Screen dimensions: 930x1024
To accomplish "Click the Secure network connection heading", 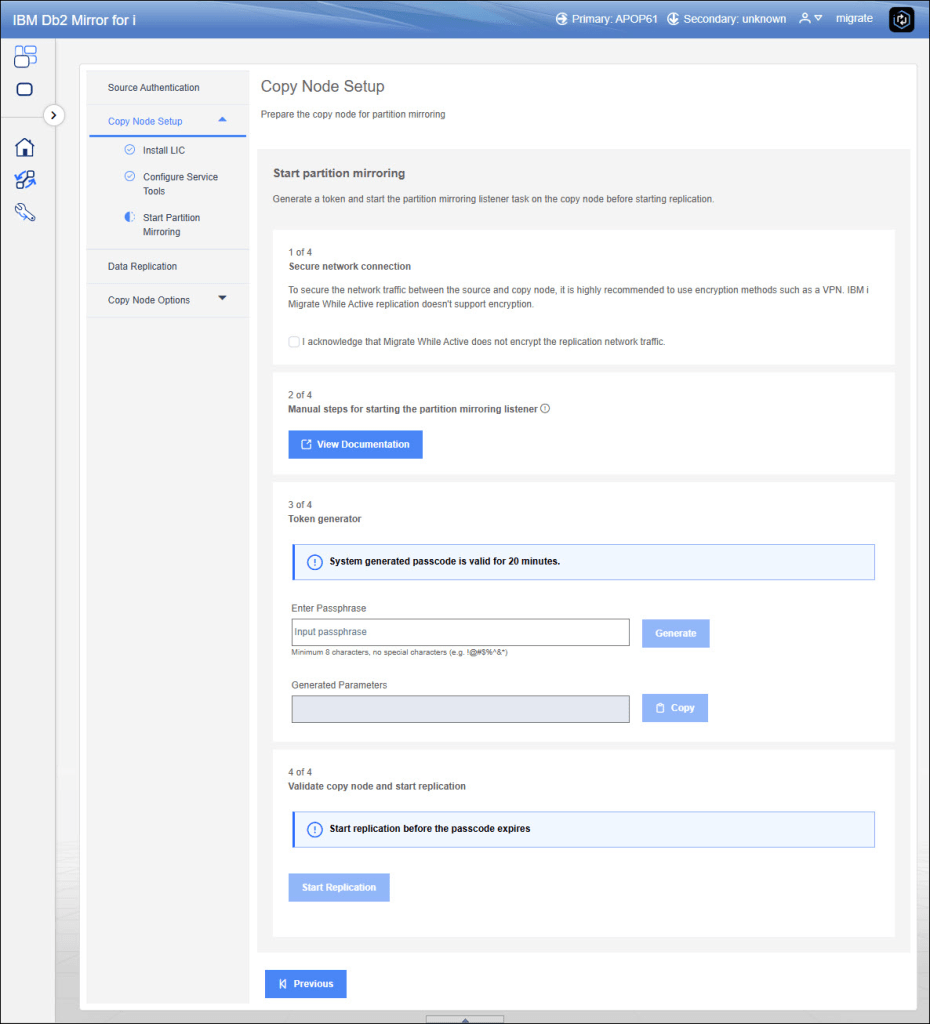I will tap(349, 266).
